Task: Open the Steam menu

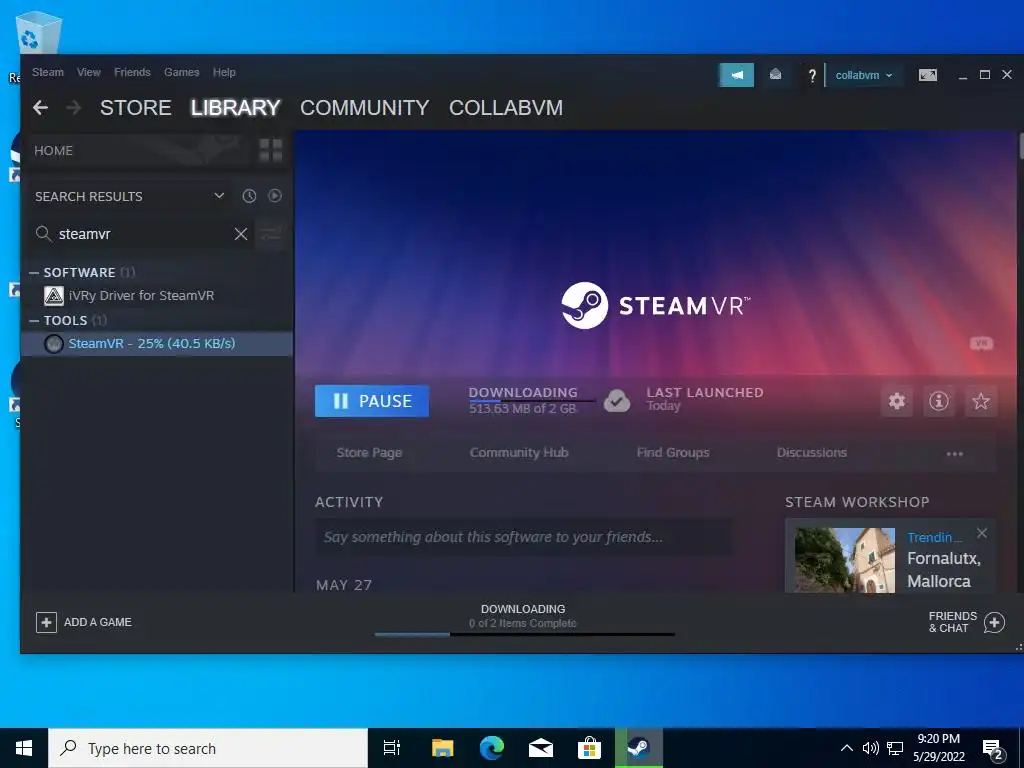Action: [x=48, y=72]
